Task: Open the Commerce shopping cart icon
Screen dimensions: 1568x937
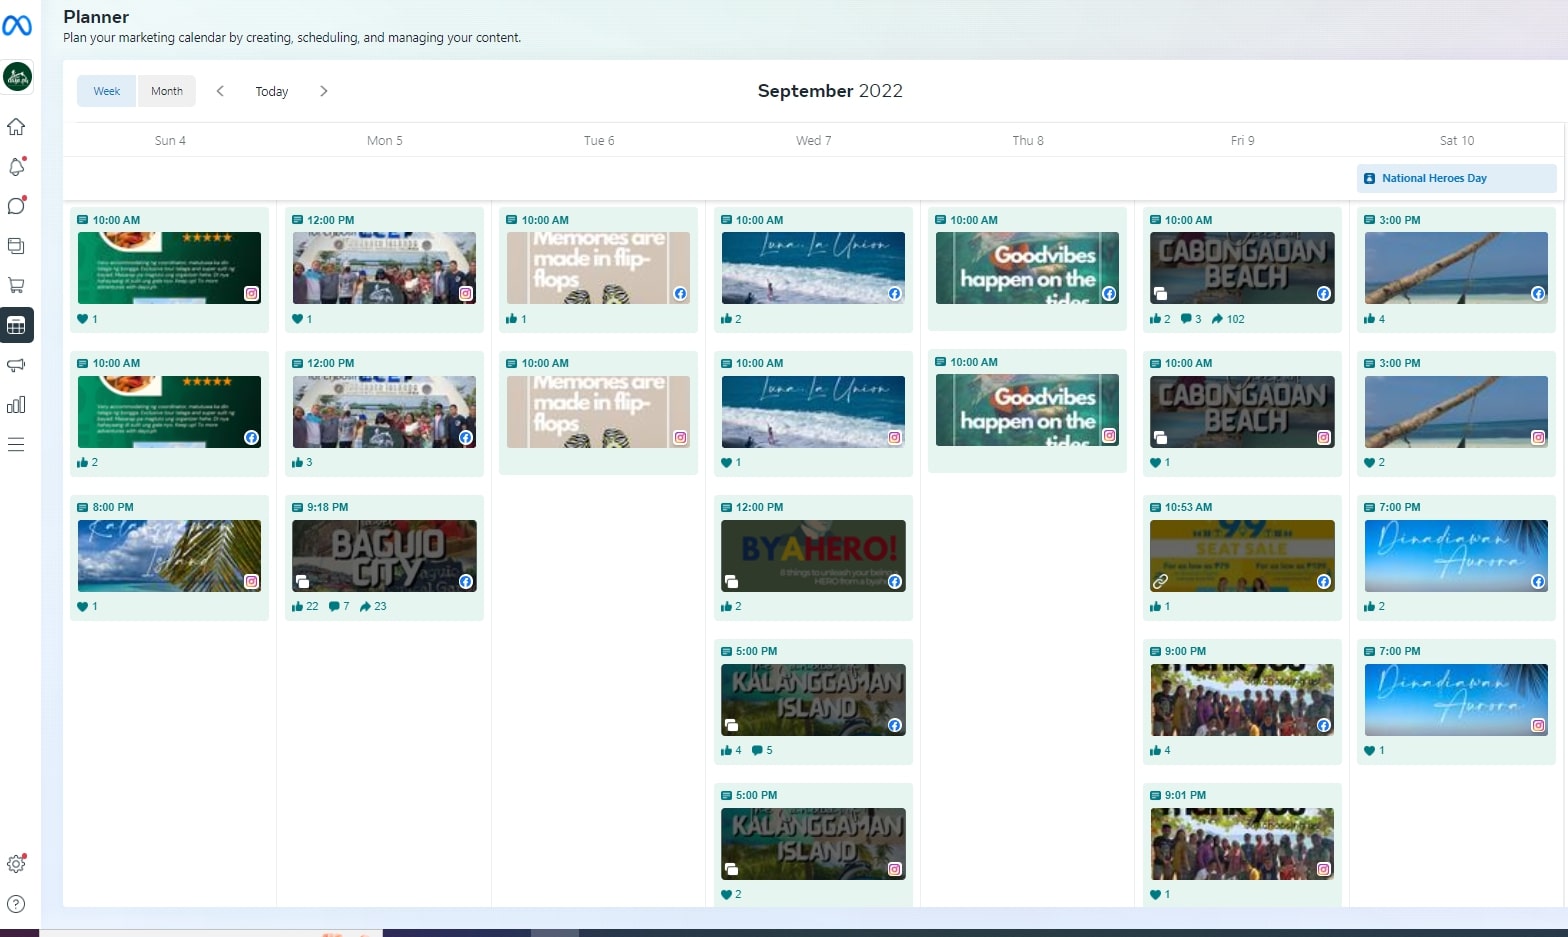Action: click(16, 285)
